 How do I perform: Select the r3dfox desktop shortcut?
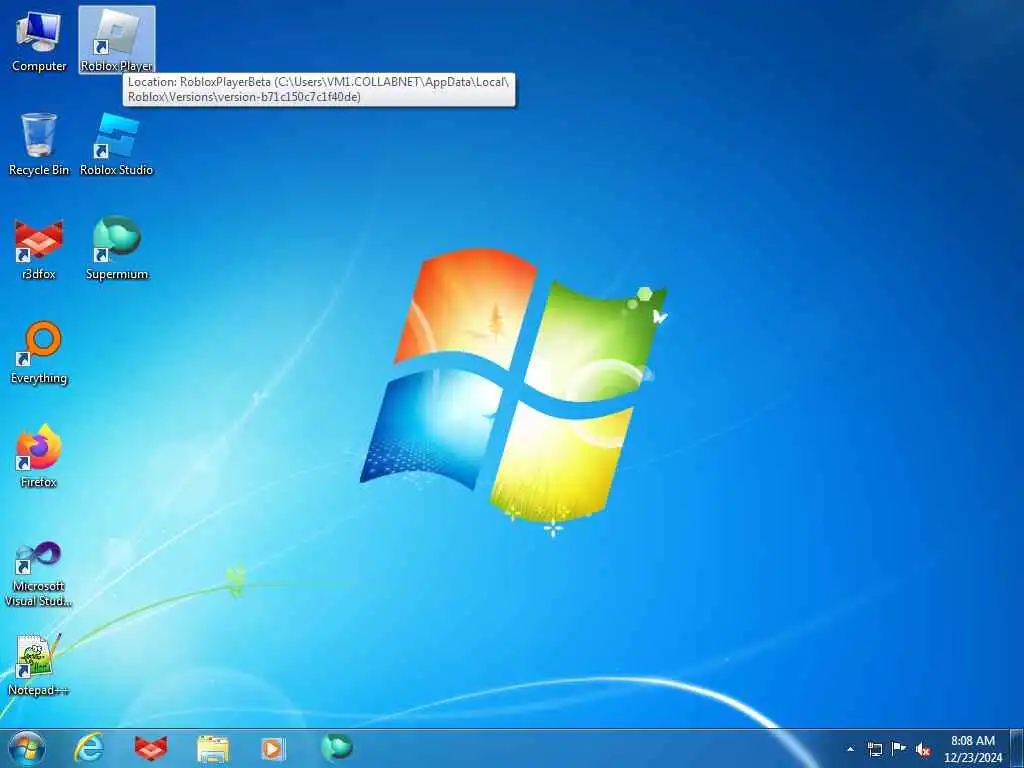click(x=39, y=249)
